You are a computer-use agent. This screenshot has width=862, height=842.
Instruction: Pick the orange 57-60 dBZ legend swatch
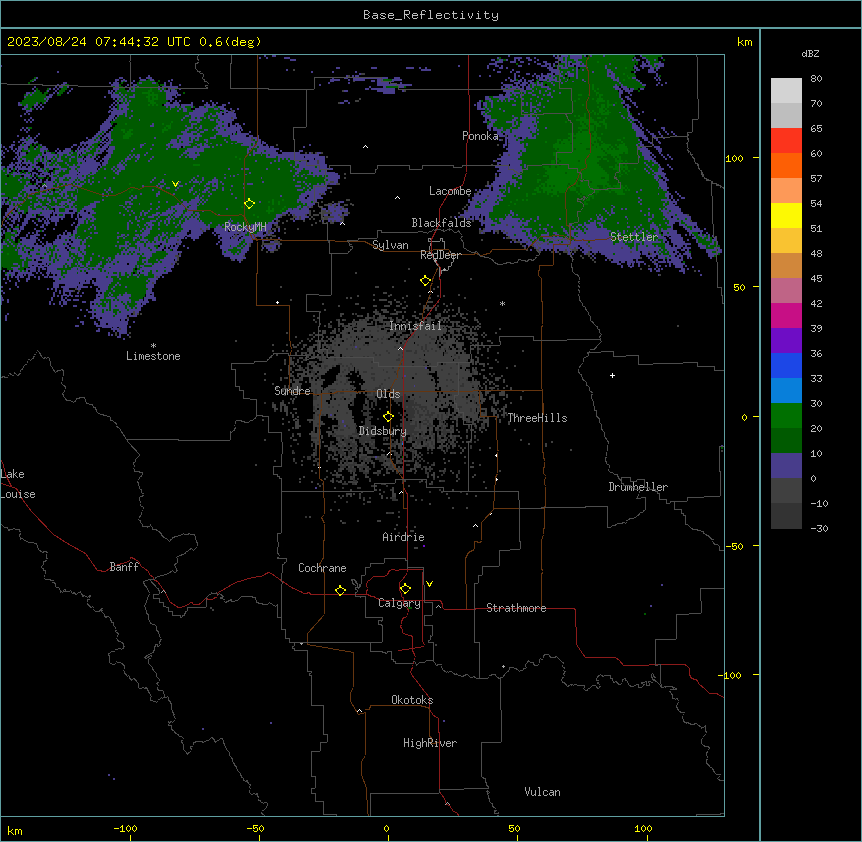click(786, 165)
